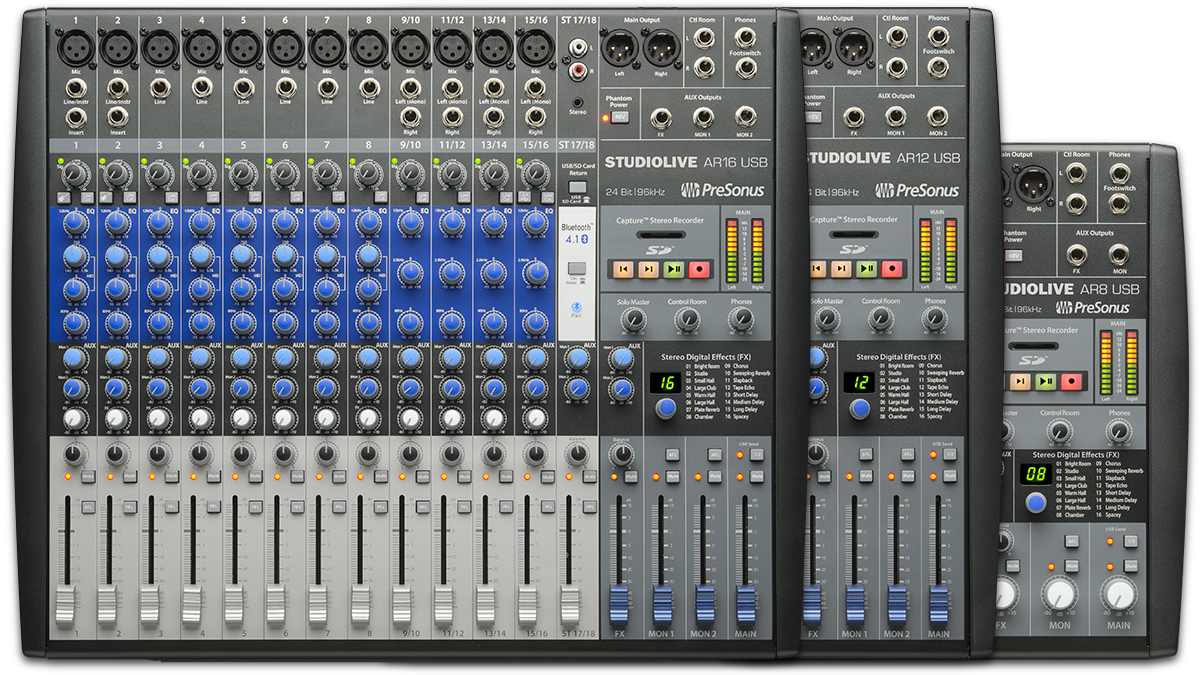Skip to next track on AR16 recorder
This screenshot has width=1200, height=675.
[648, 269]
